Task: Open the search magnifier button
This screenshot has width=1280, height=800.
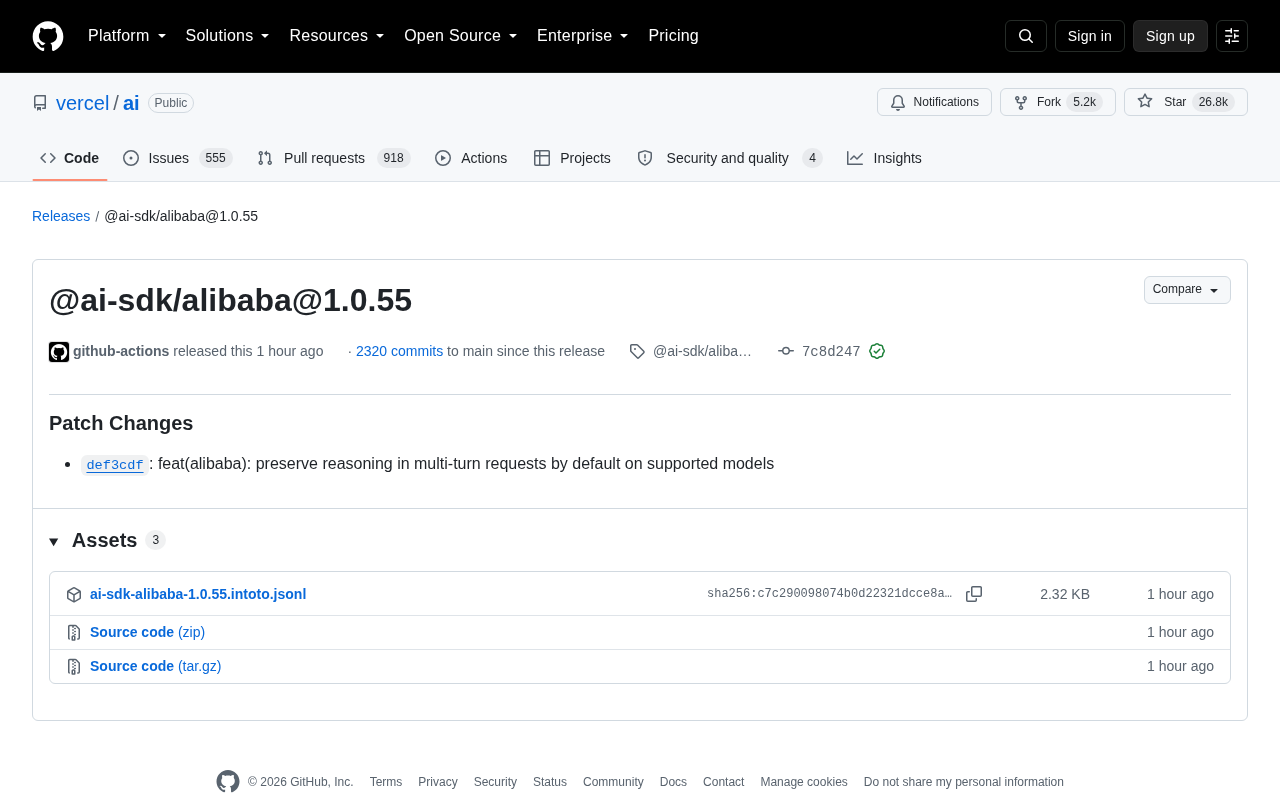Action: click(1026, 36)
